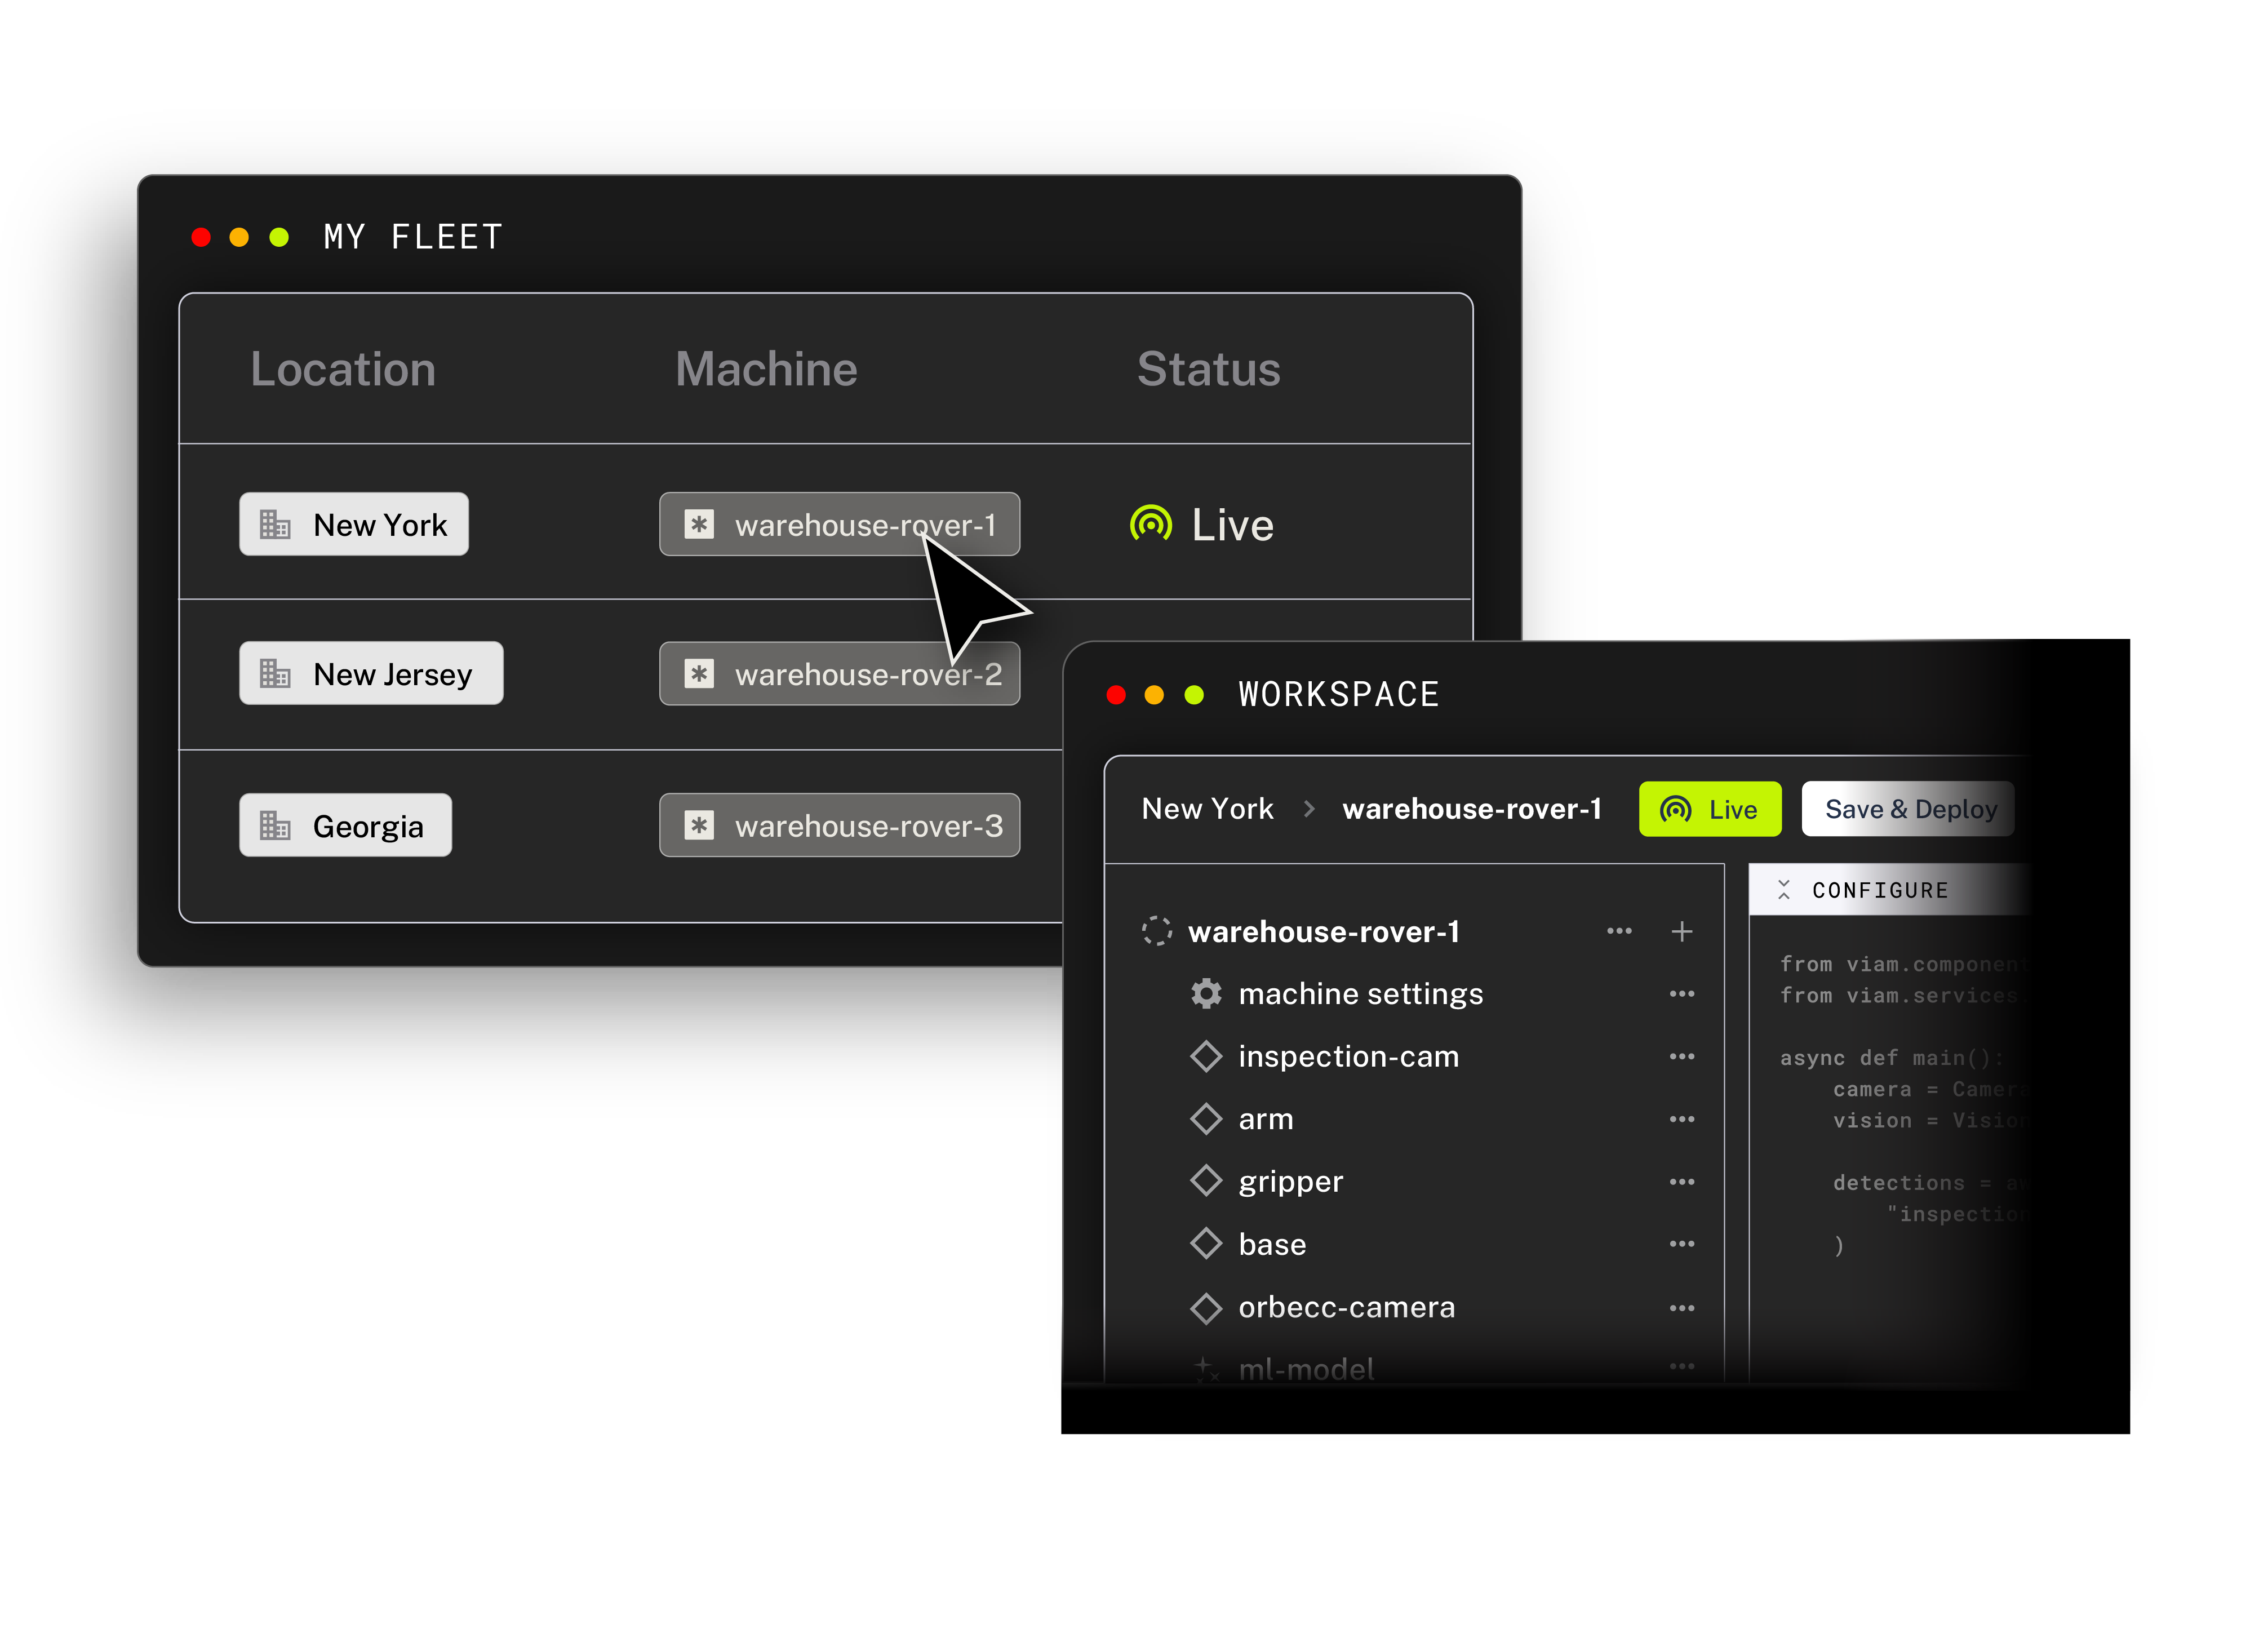Click the Save & Deploy button

click(x=1908, y=808)
